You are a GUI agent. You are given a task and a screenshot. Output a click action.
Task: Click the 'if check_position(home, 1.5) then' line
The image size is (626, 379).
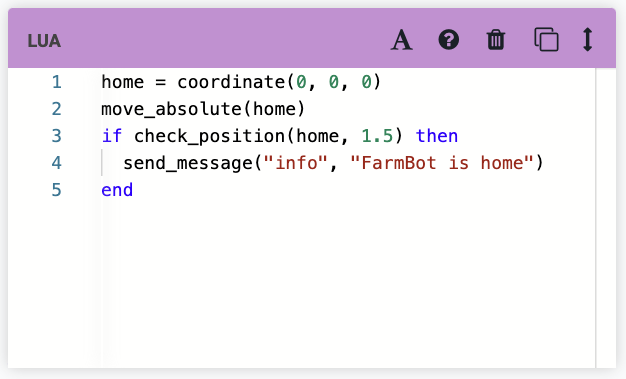tap(279, 136)
